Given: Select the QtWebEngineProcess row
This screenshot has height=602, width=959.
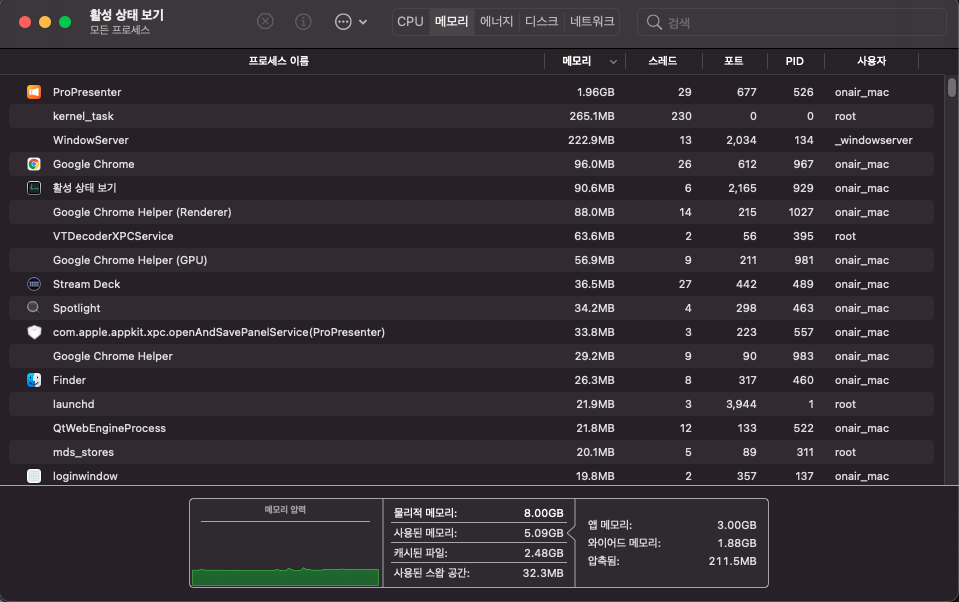Looking at the screenshot, I should point(471,428).
